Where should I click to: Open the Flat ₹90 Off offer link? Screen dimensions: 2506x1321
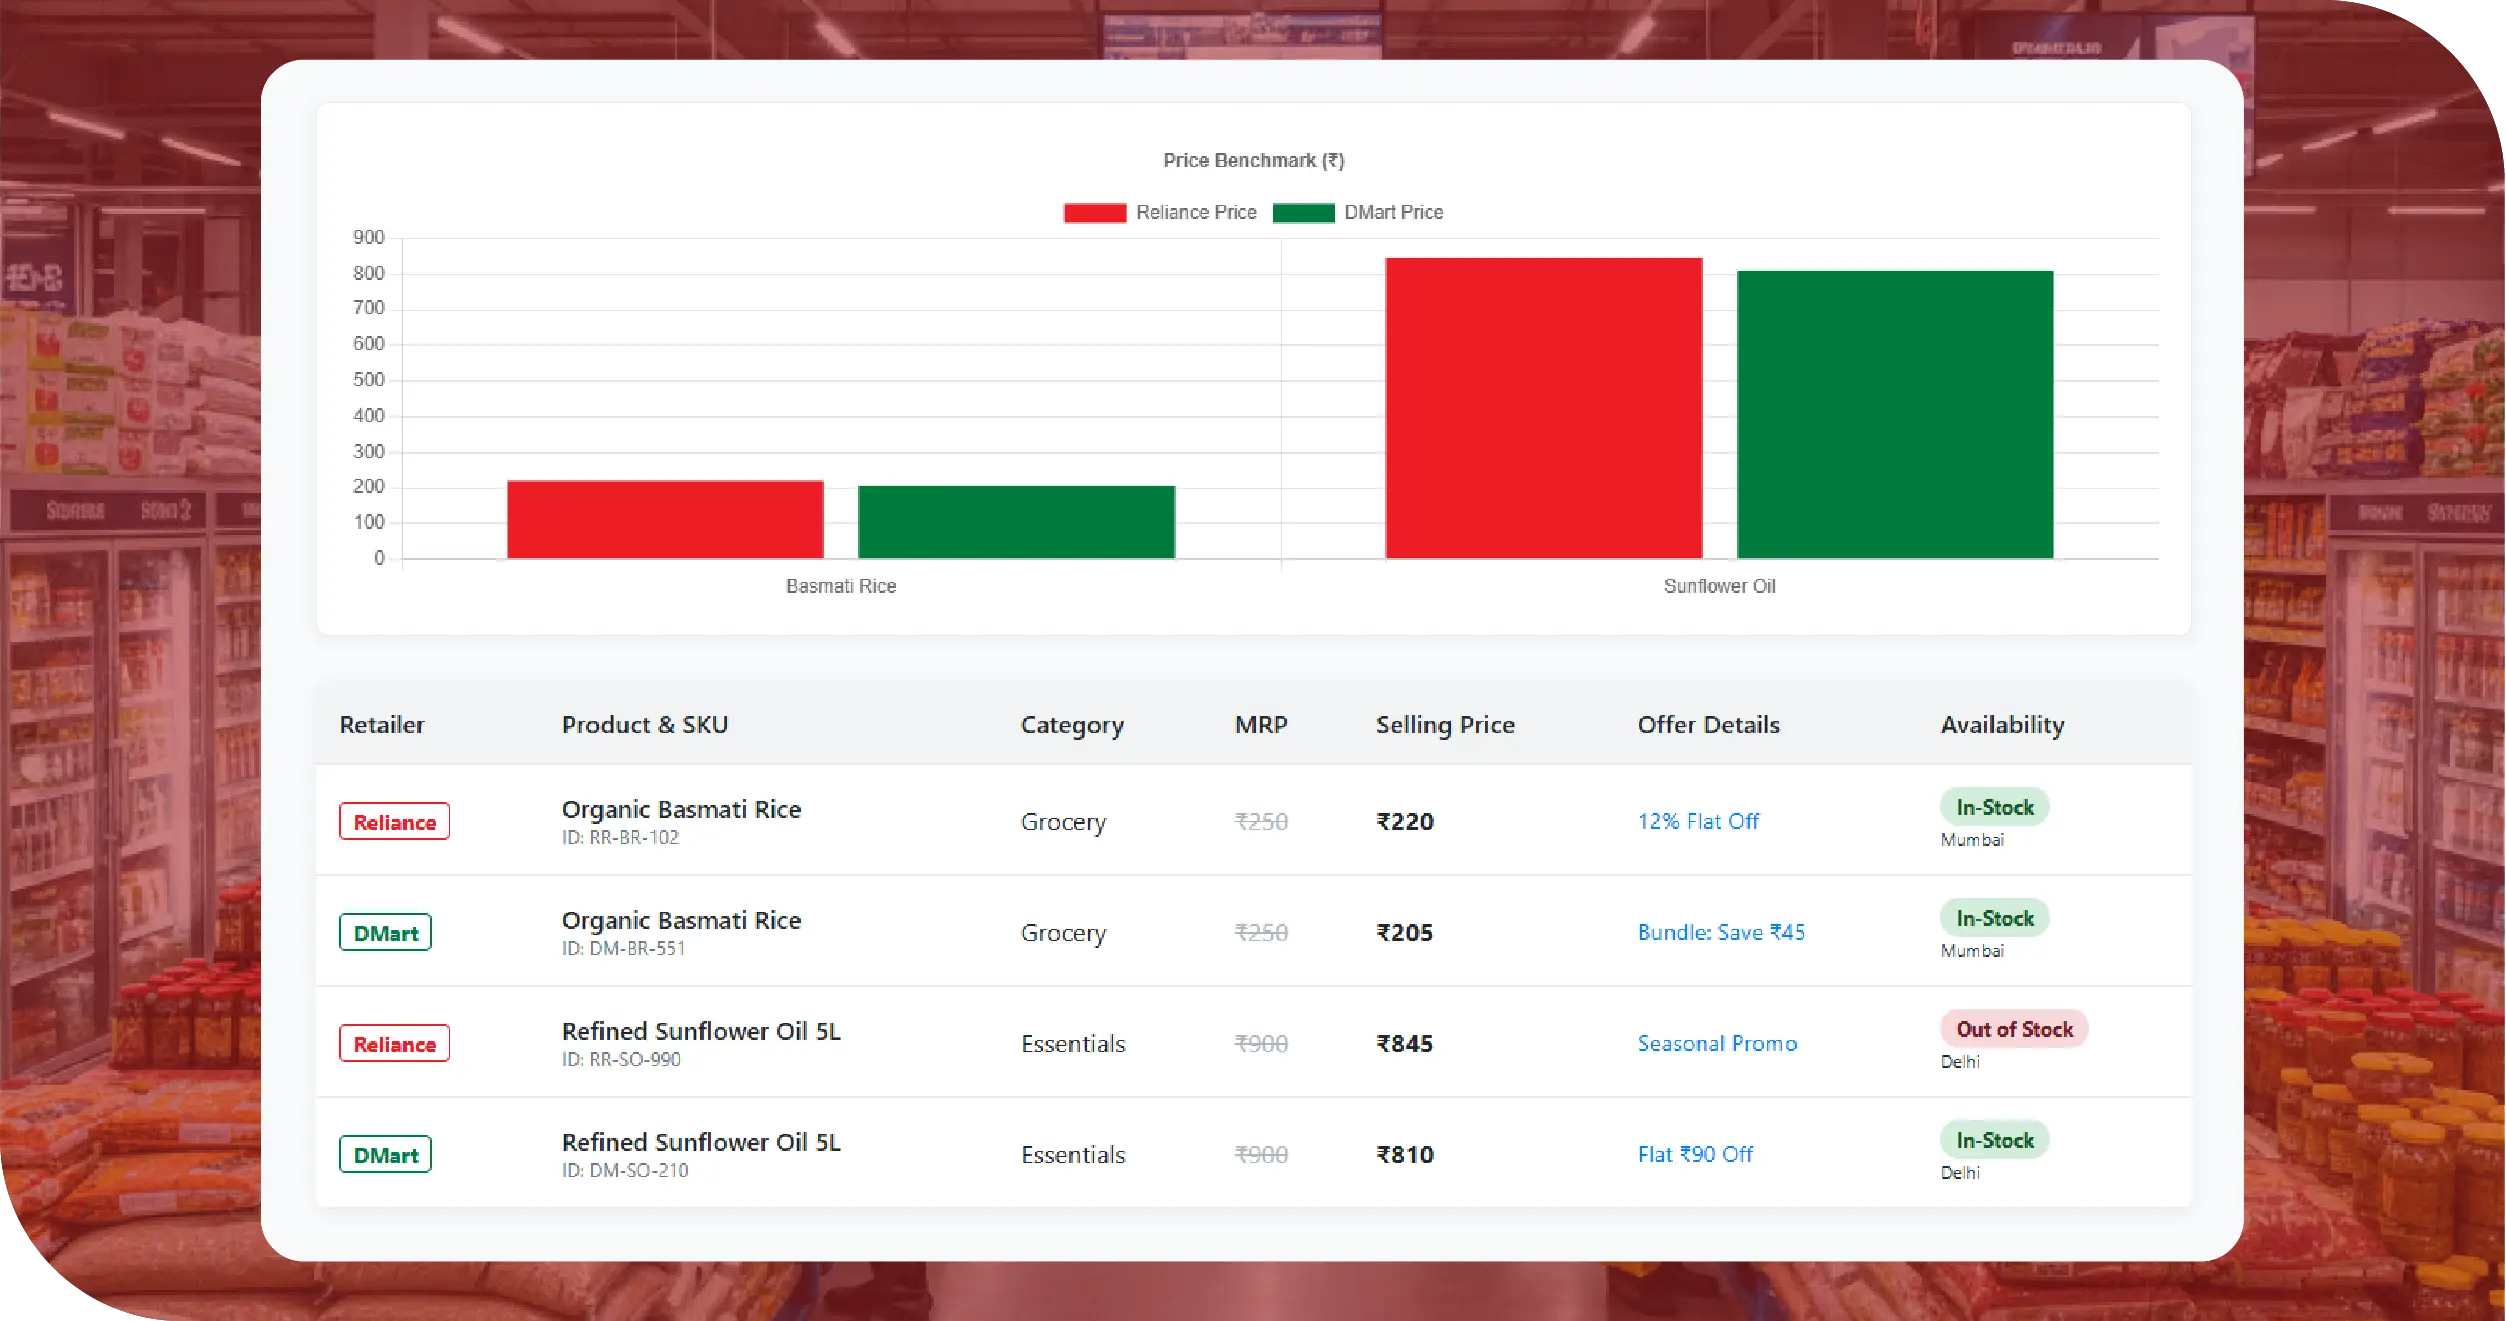point(1694,1154)
